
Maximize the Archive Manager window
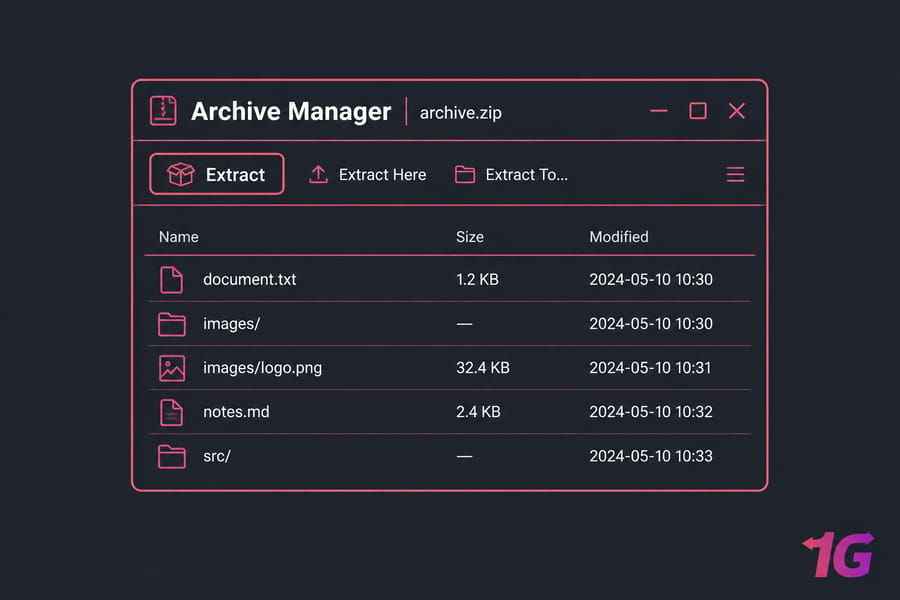point(697,110)
